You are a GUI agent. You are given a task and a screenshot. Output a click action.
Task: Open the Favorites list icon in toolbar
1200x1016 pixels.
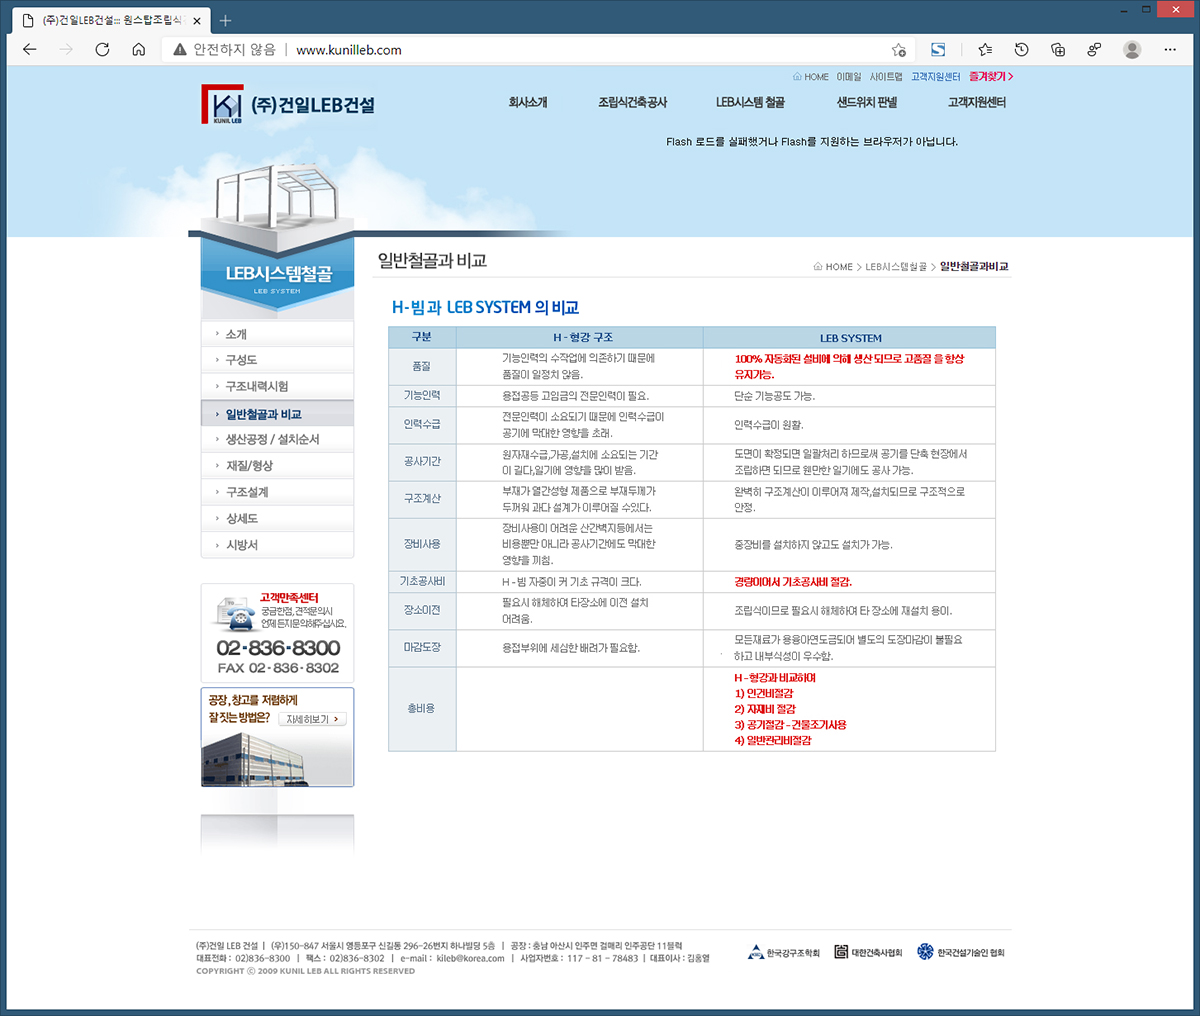pyautogui.click(x=985, y=50)
